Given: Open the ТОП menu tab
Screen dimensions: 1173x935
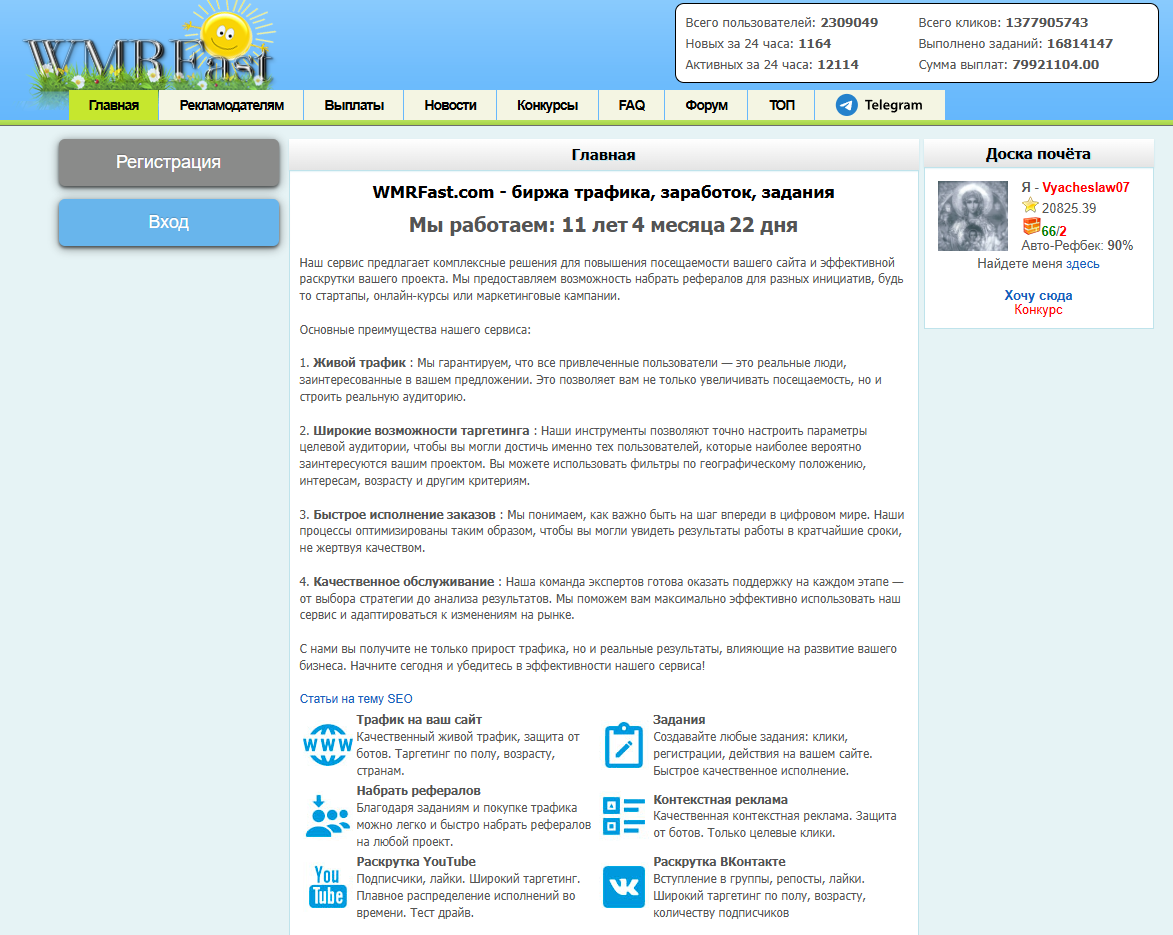Looking at the screenshot, I should coord(782,105).
